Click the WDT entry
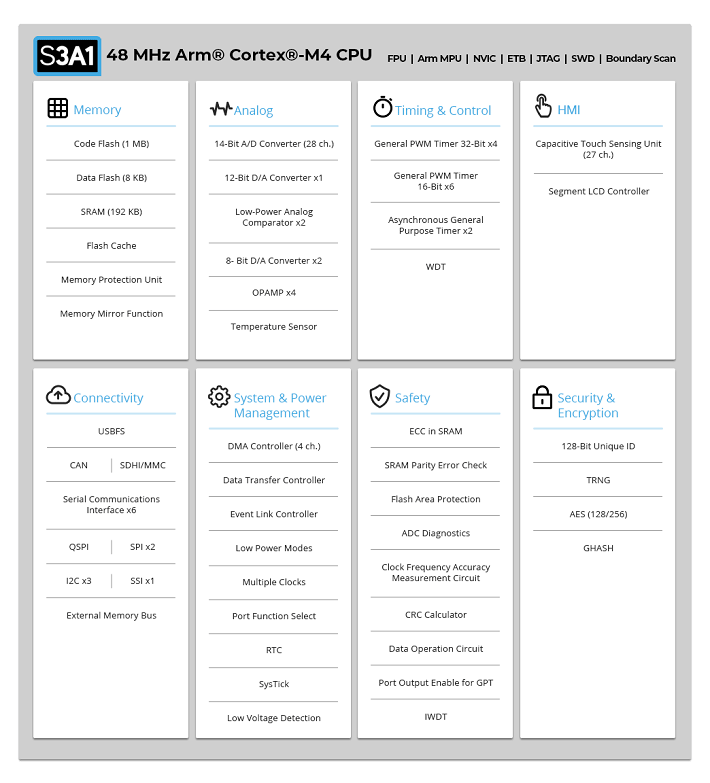Screen dimensions: 710x783 tap(435, 267)
